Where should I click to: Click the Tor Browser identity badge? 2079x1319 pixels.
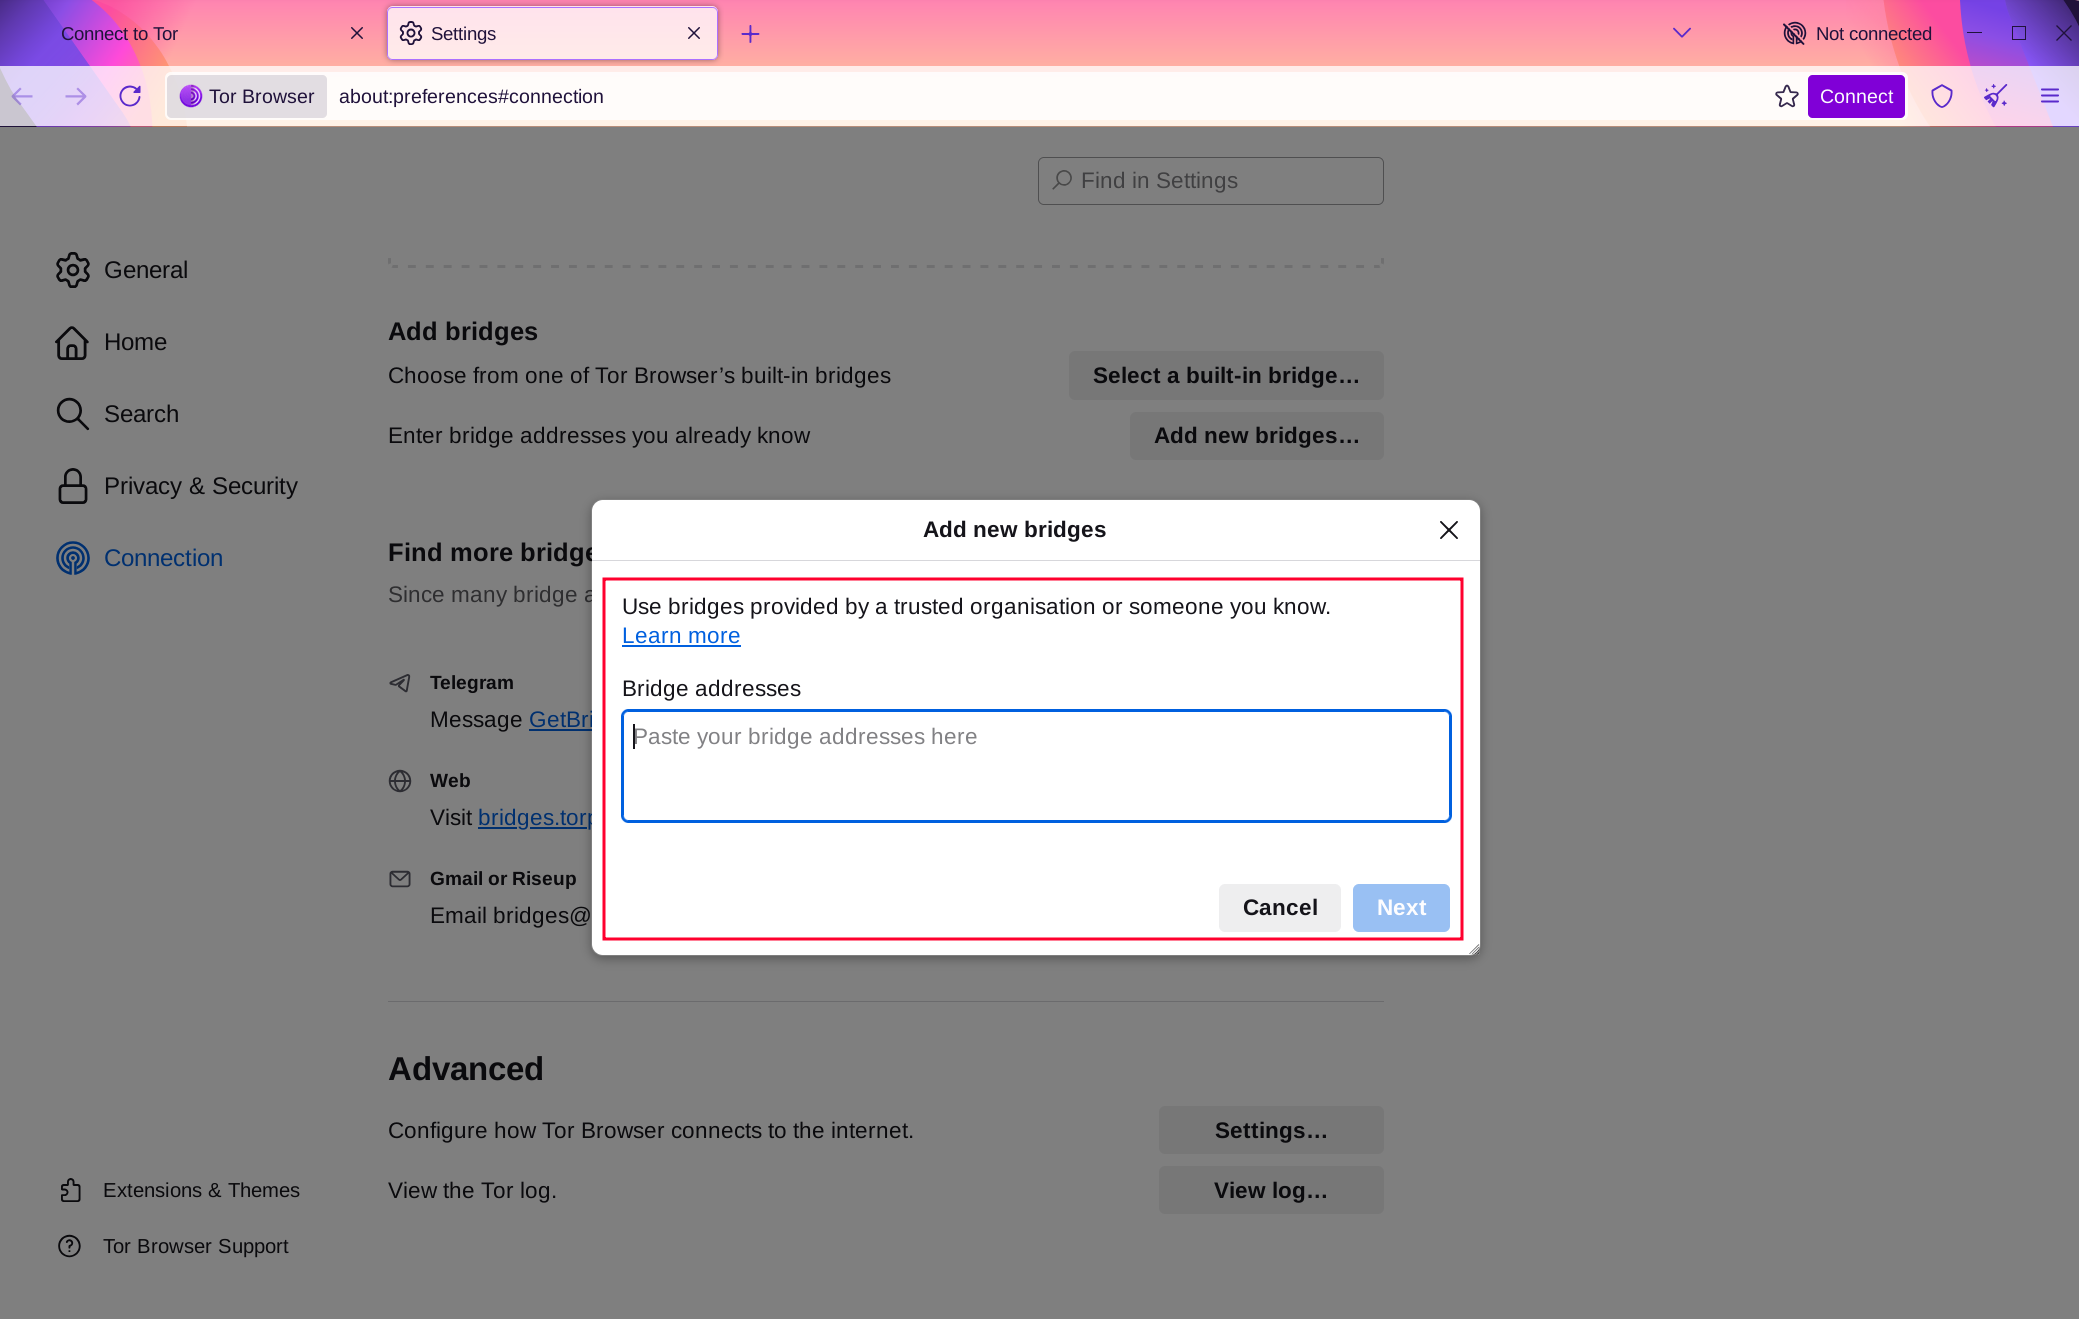pos(247,96)
